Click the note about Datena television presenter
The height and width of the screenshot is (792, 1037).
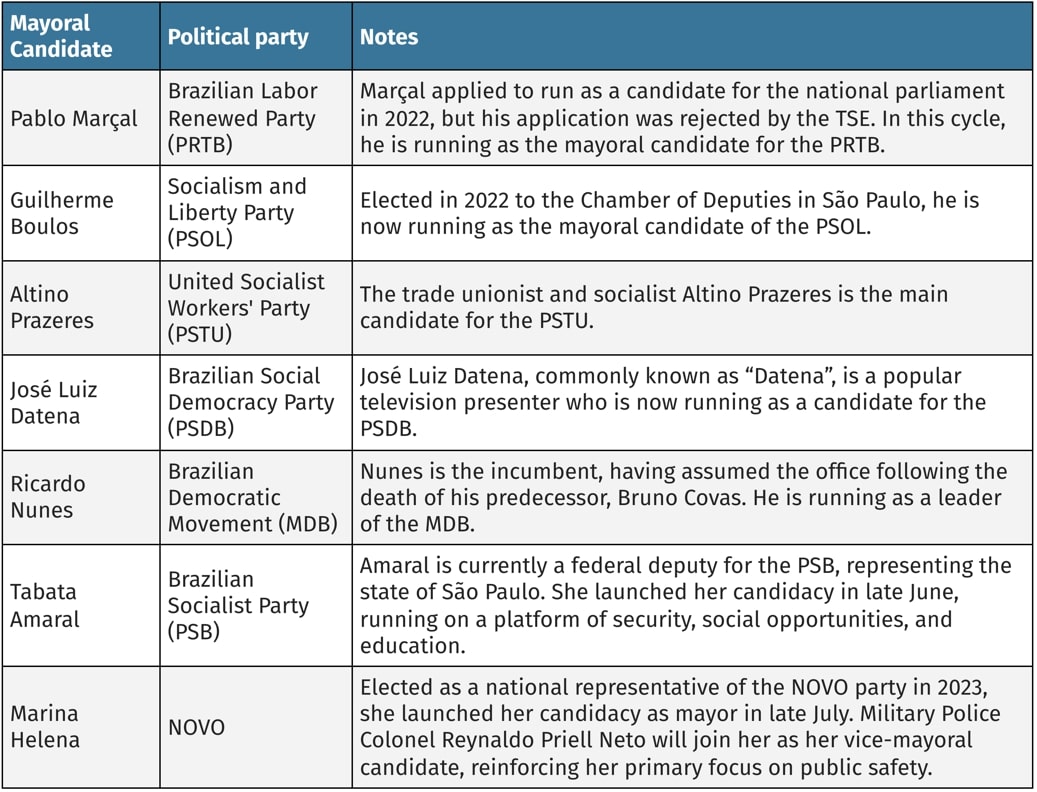click(x=692, y=403)
